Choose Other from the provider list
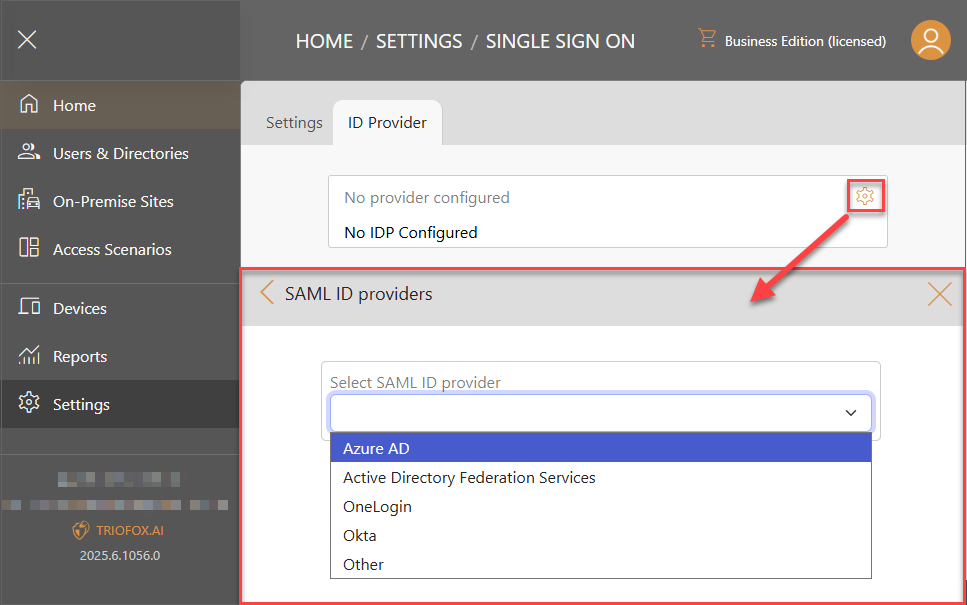The width and height of the screenshot is (967, 605). pyautogui.click(x=601, y=564)
